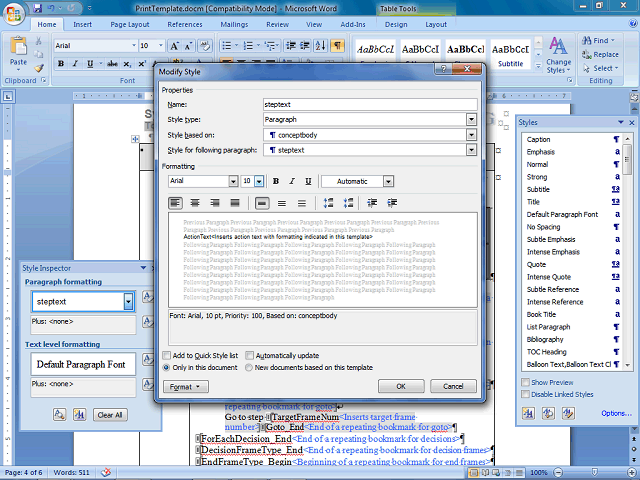Select Caption style in Styles pane
640x480 pixels.
[572, 140]
